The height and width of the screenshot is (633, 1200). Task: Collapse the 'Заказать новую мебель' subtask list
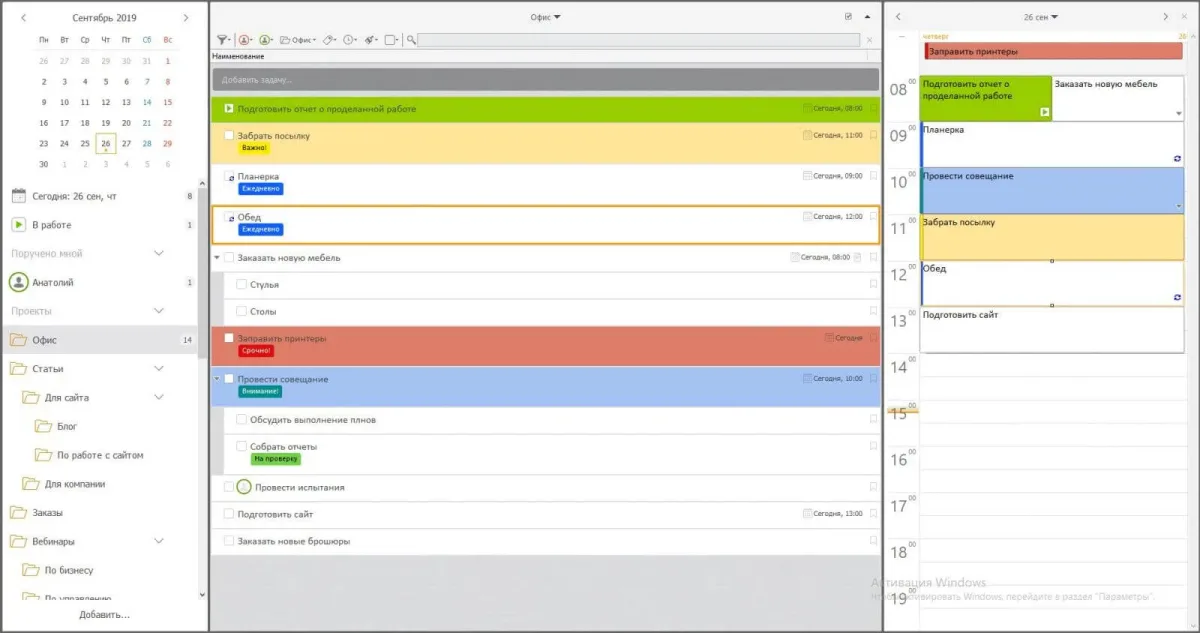click(217, 257)
